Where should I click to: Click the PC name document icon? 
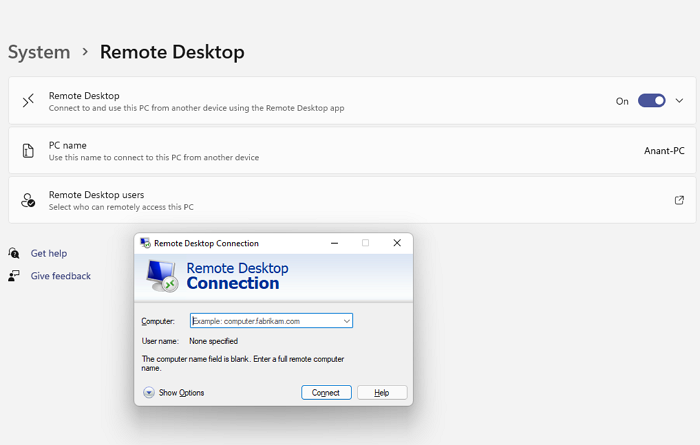tap(28, 151)
